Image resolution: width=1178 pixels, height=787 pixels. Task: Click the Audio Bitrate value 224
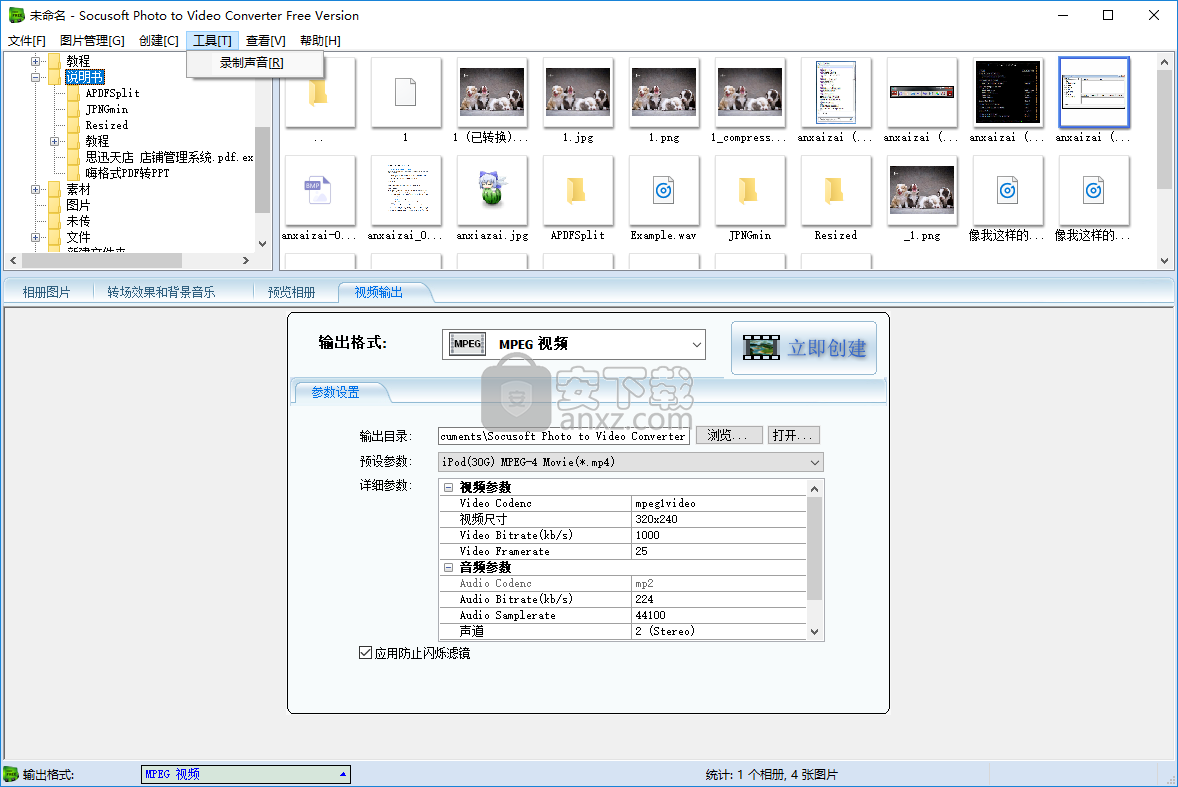[718, 599]
